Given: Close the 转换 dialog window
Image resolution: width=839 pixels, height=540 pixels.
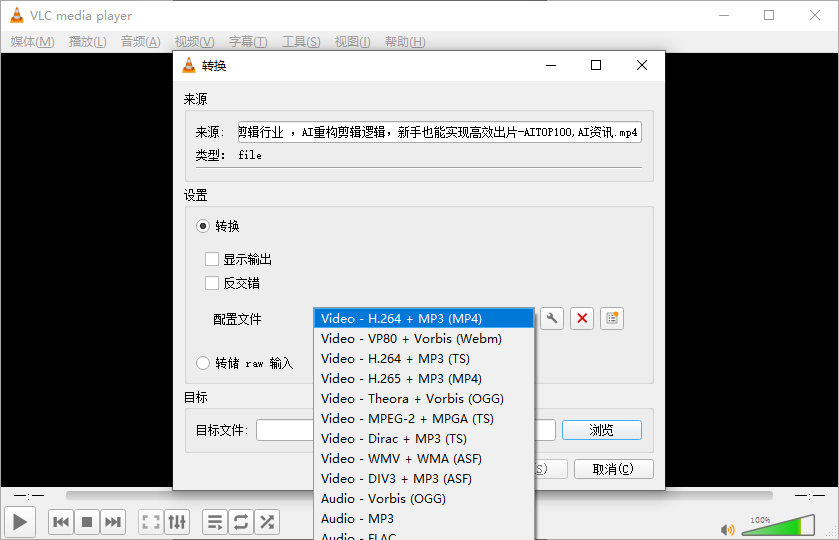Looking at the screenshot, I should [x=642, y=65].
